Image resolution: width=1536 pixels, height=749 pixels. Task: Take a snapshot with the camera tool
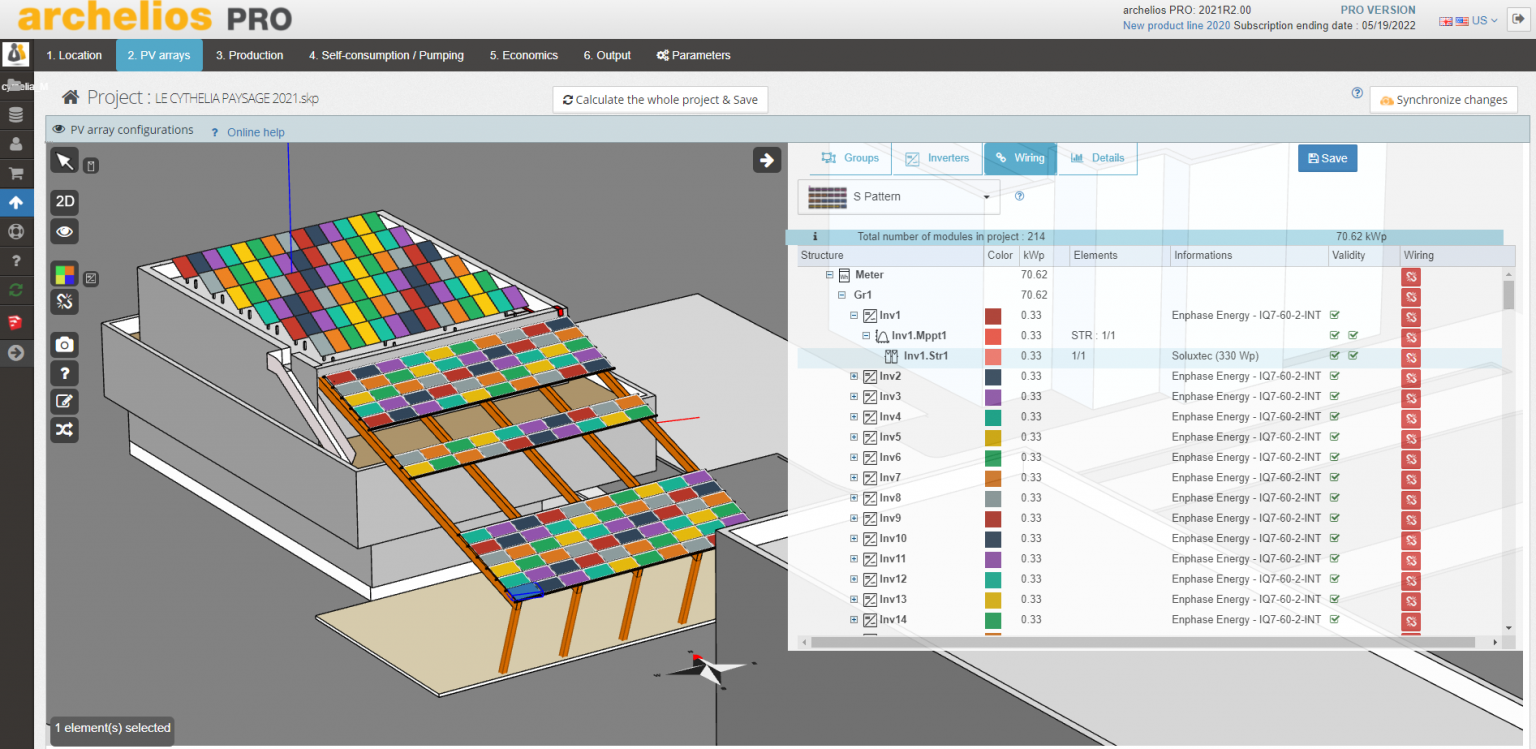[65, 344]
